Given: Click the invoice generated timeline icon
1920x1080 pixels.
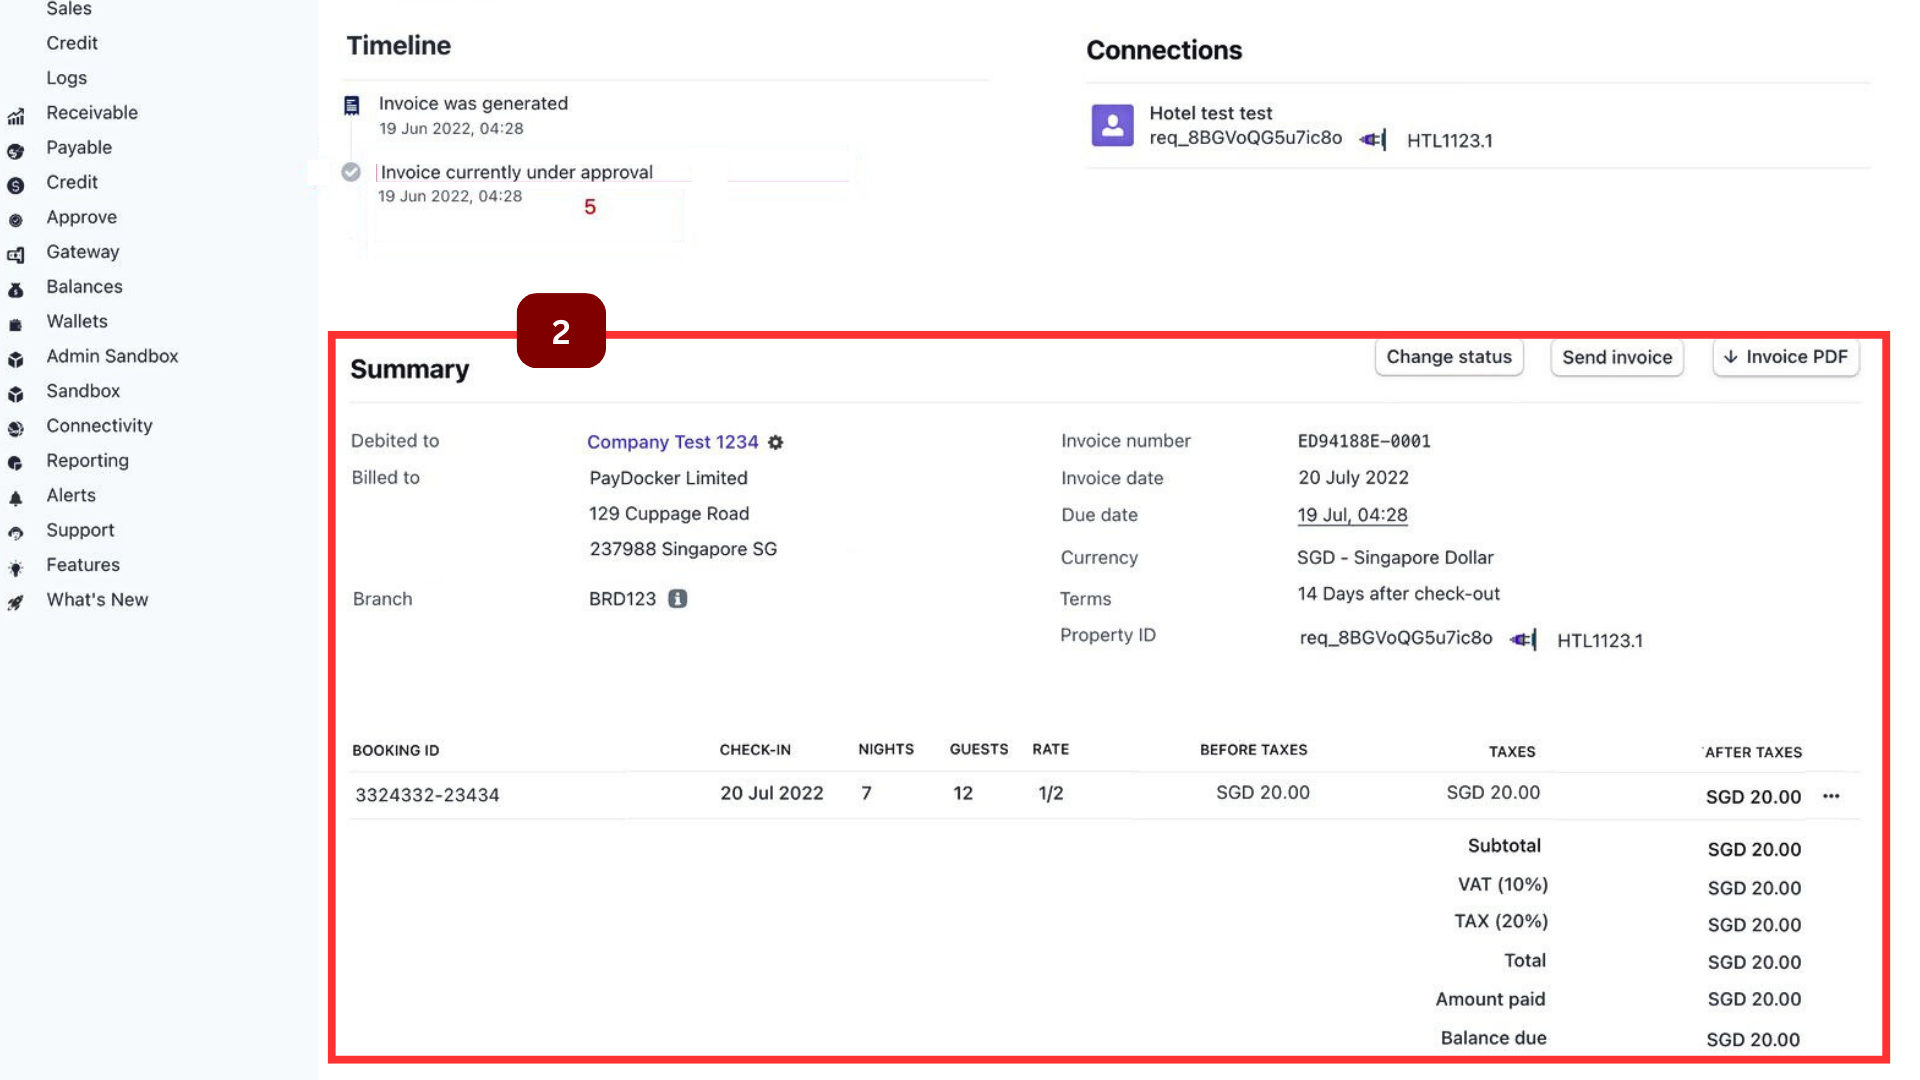Looking at the screenshot, I should [352, 105].
